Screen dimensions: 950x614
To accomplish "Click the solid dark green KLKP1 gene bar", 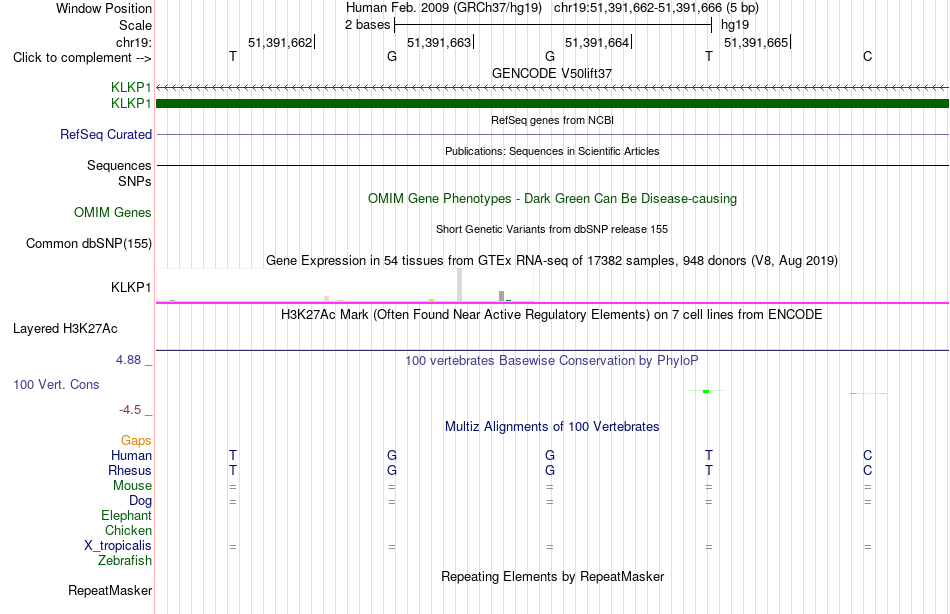I will point(552,104).
